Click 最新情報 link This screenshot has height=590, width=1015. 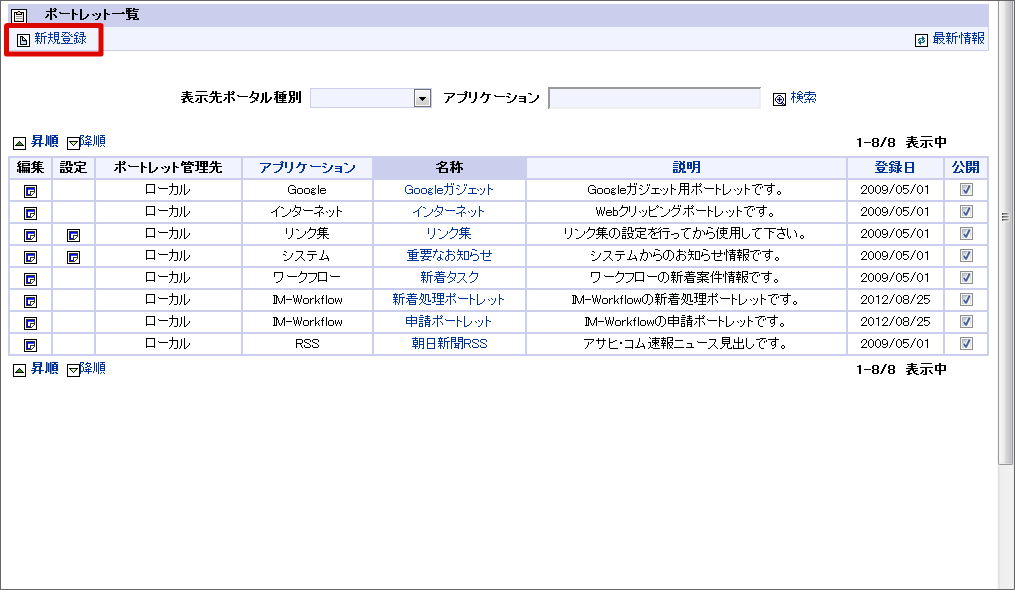[x=958, y=39]
